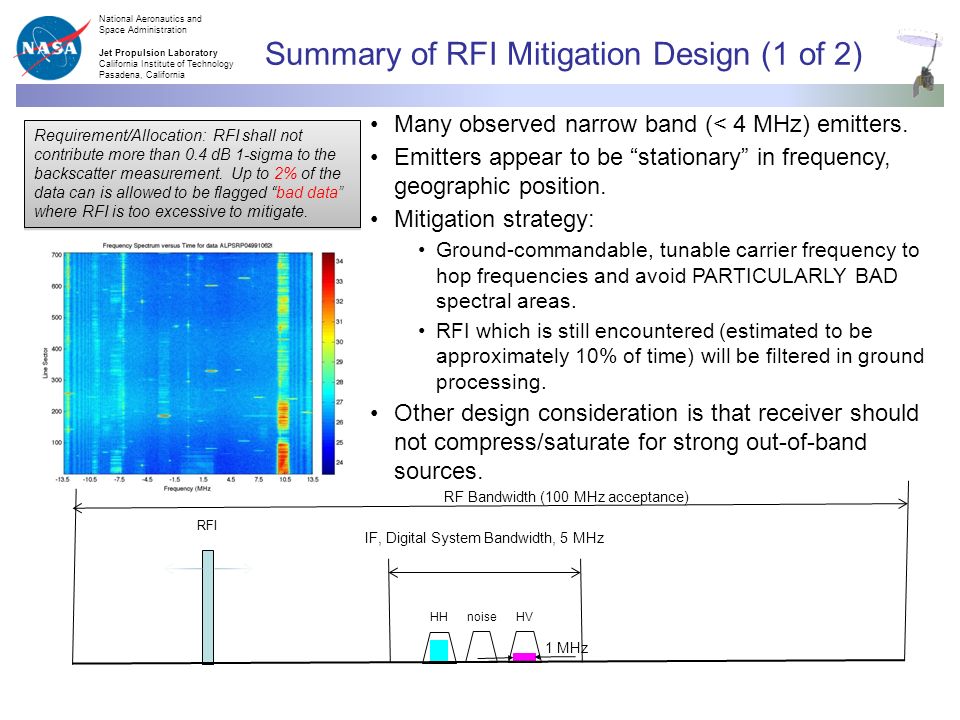Click the cyan HH channel block
The height and width of the screenshot is (720, 960).
pyautogui.click(x=439, y=650)
